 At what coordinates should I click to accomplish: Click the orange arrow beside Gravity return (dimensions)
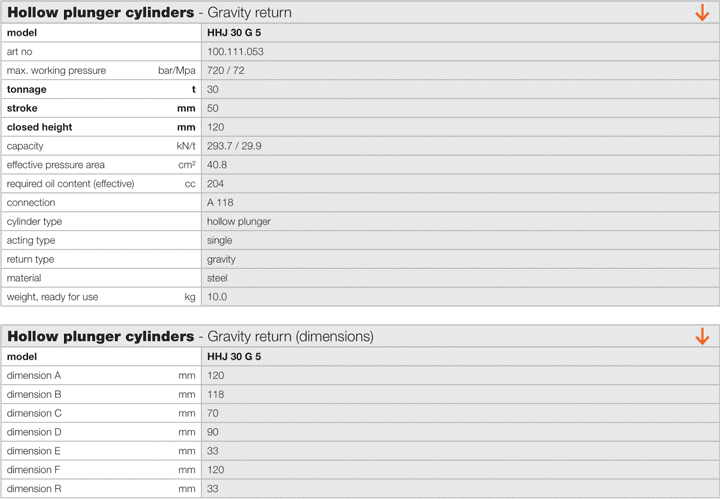click(702, 336)
